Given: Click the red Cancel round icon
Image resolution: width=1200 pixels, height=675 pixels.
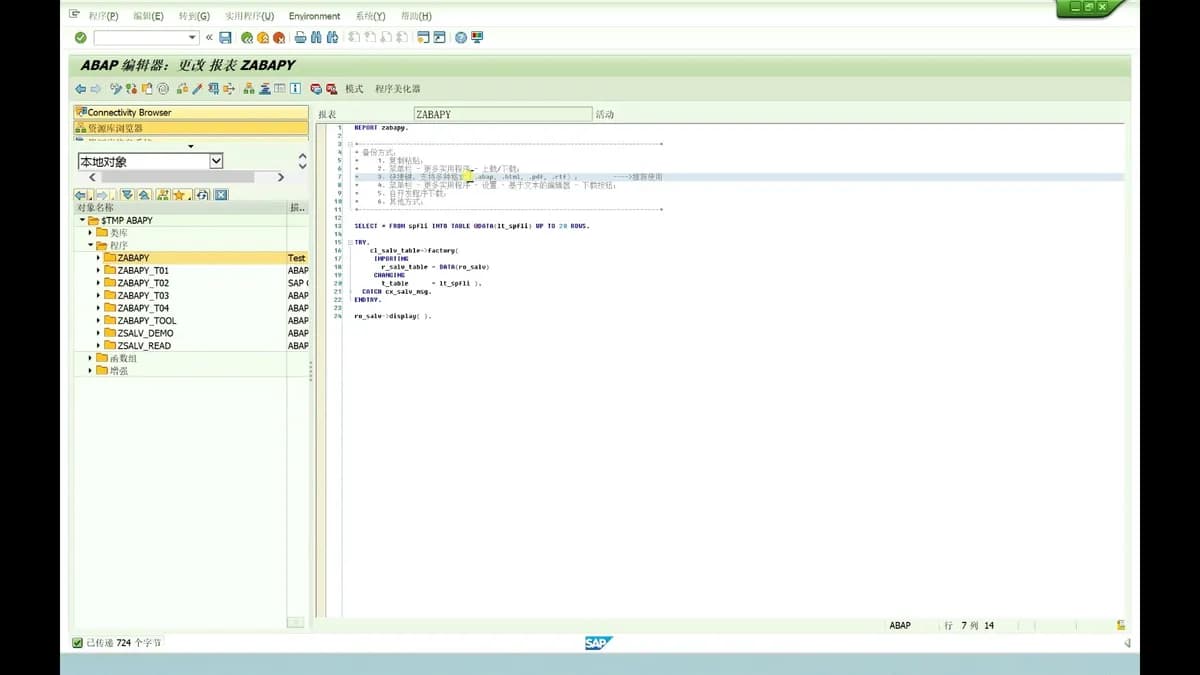Looking at the screenshot, I should coord(279,37).
